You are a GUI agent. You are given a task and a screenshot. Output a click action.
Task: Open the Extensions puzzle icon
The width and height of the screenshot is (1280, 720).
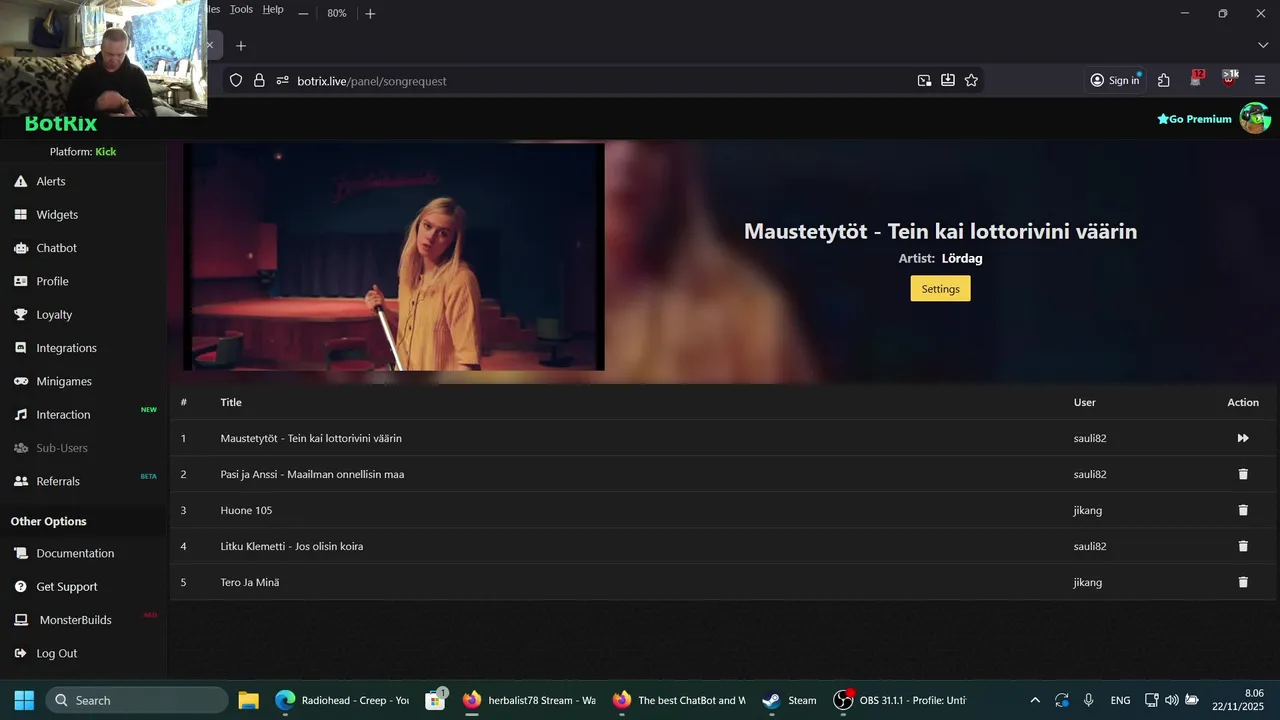tap(1164, 80)
